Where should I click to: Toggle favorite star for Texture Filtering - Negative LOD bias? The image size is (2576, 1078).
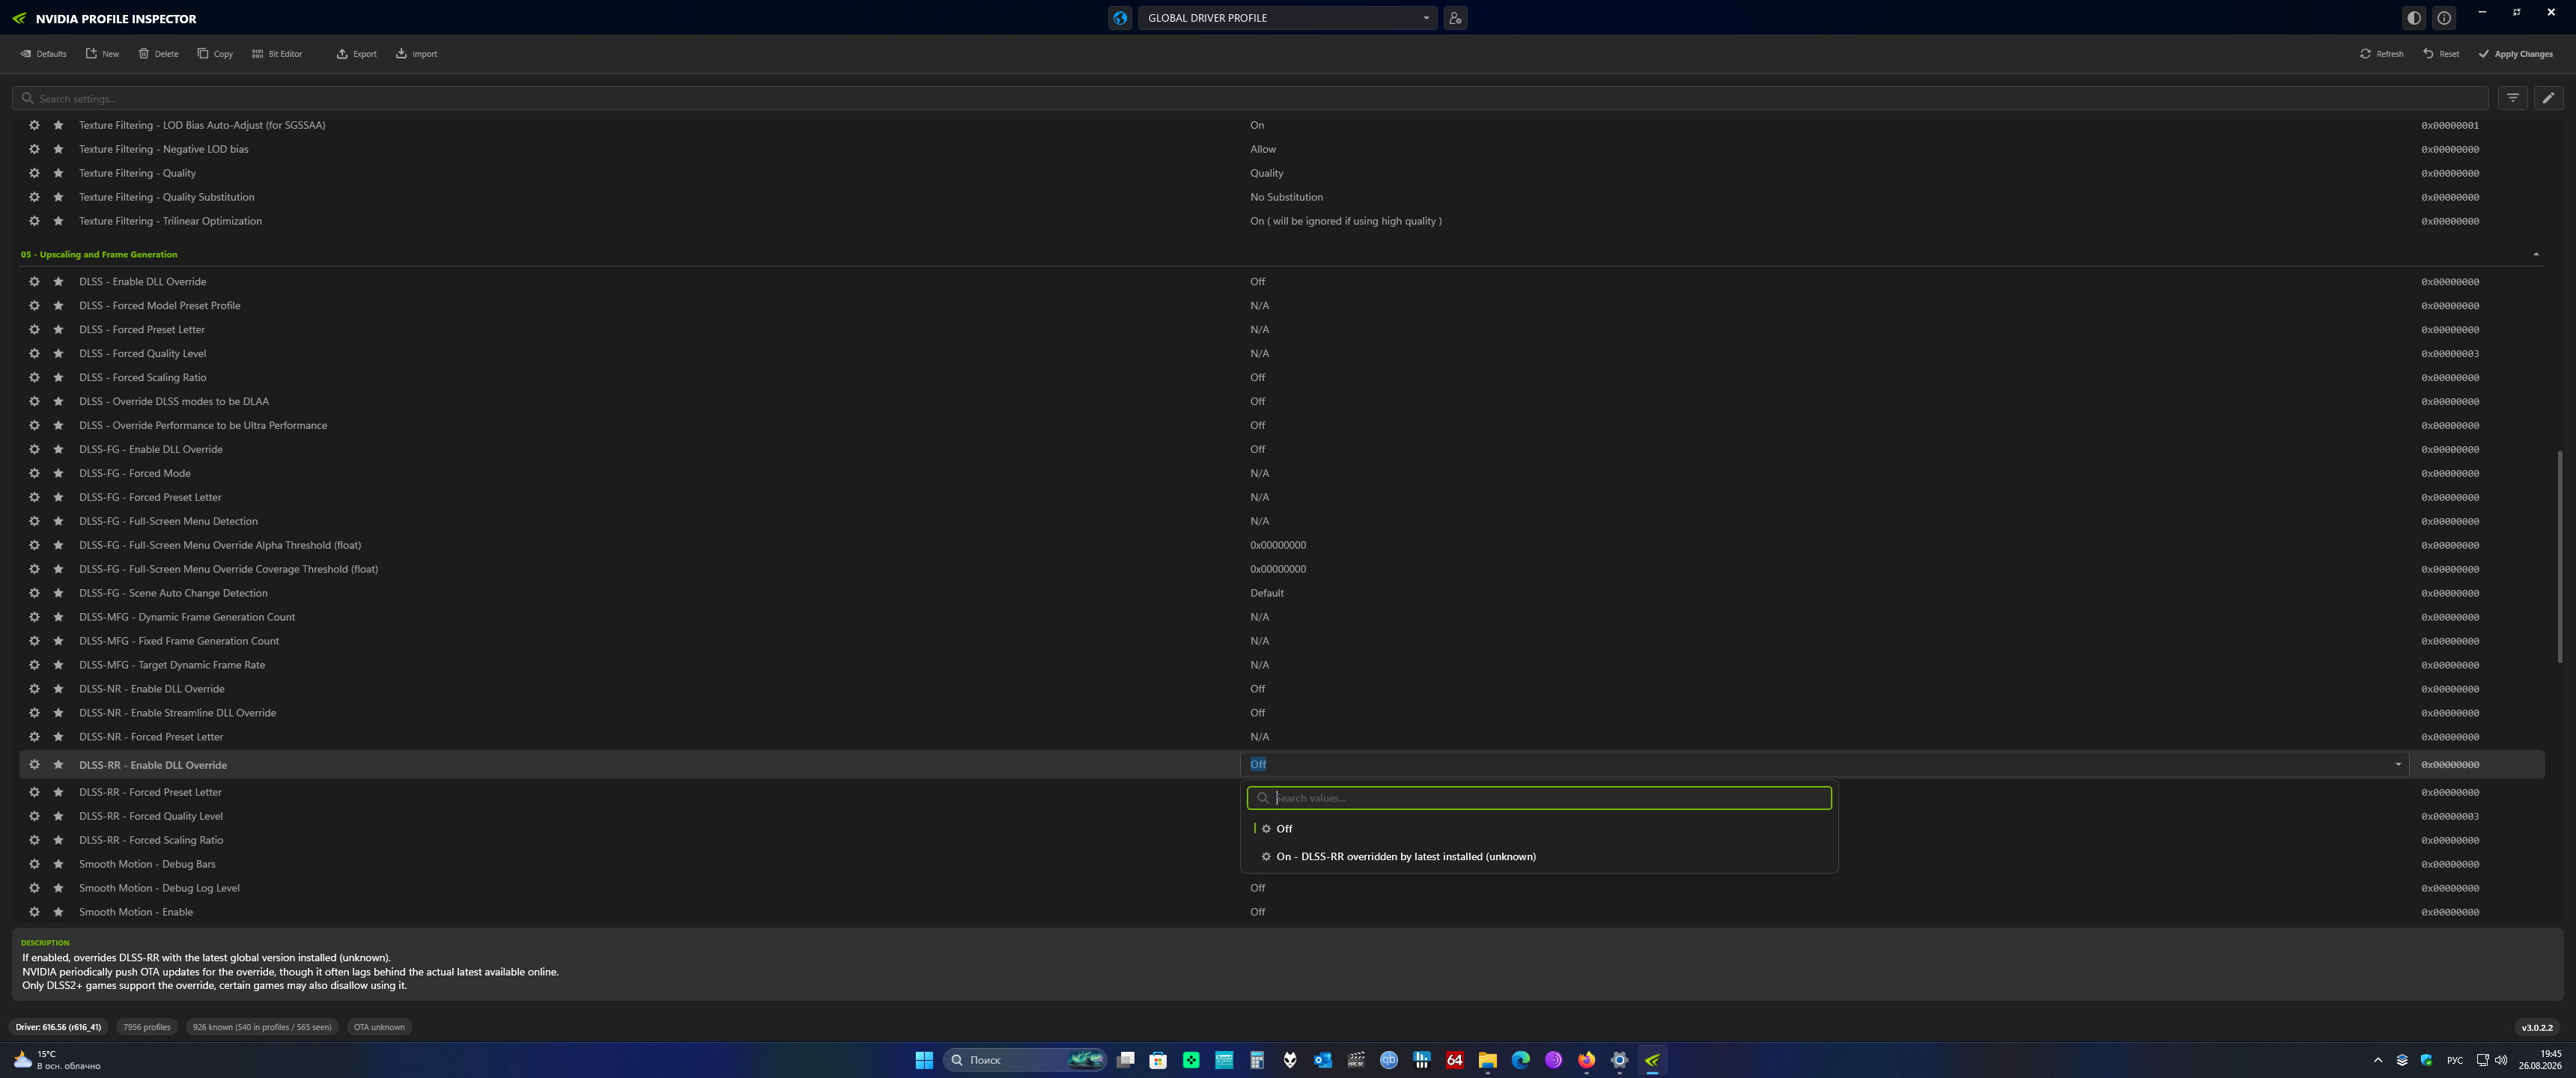(58, 149)
